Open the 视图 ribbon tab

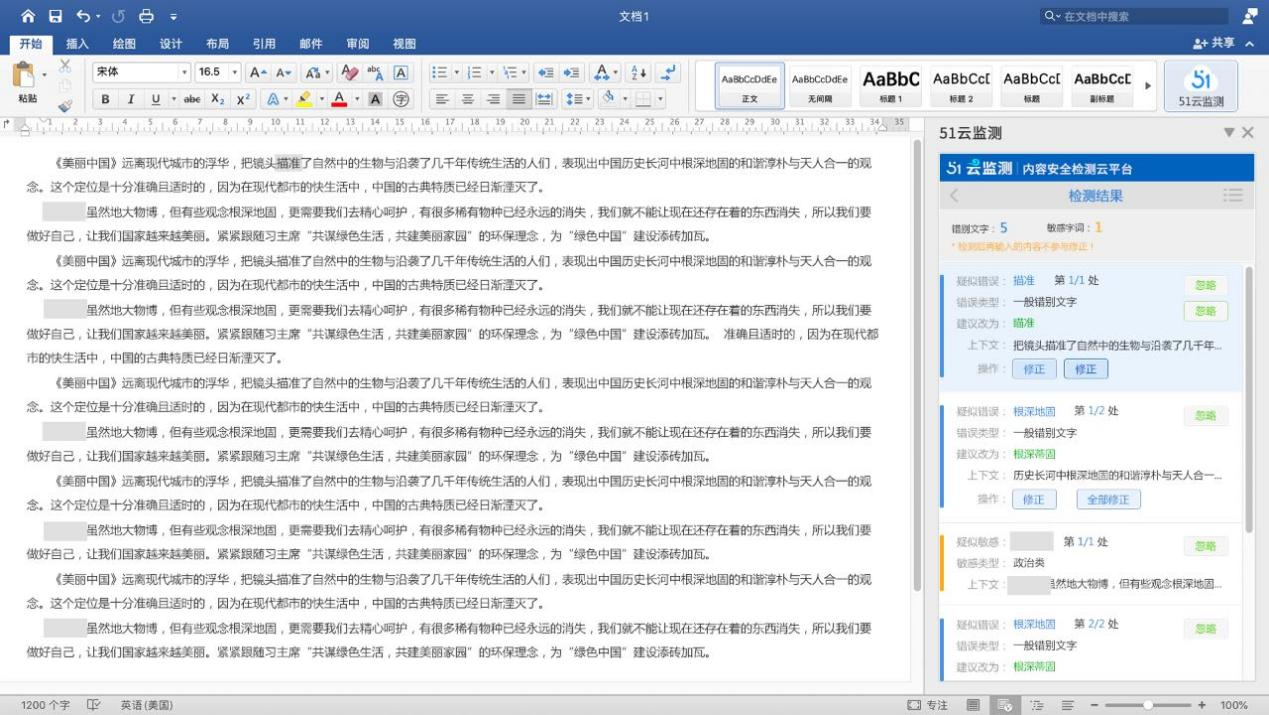404,44
